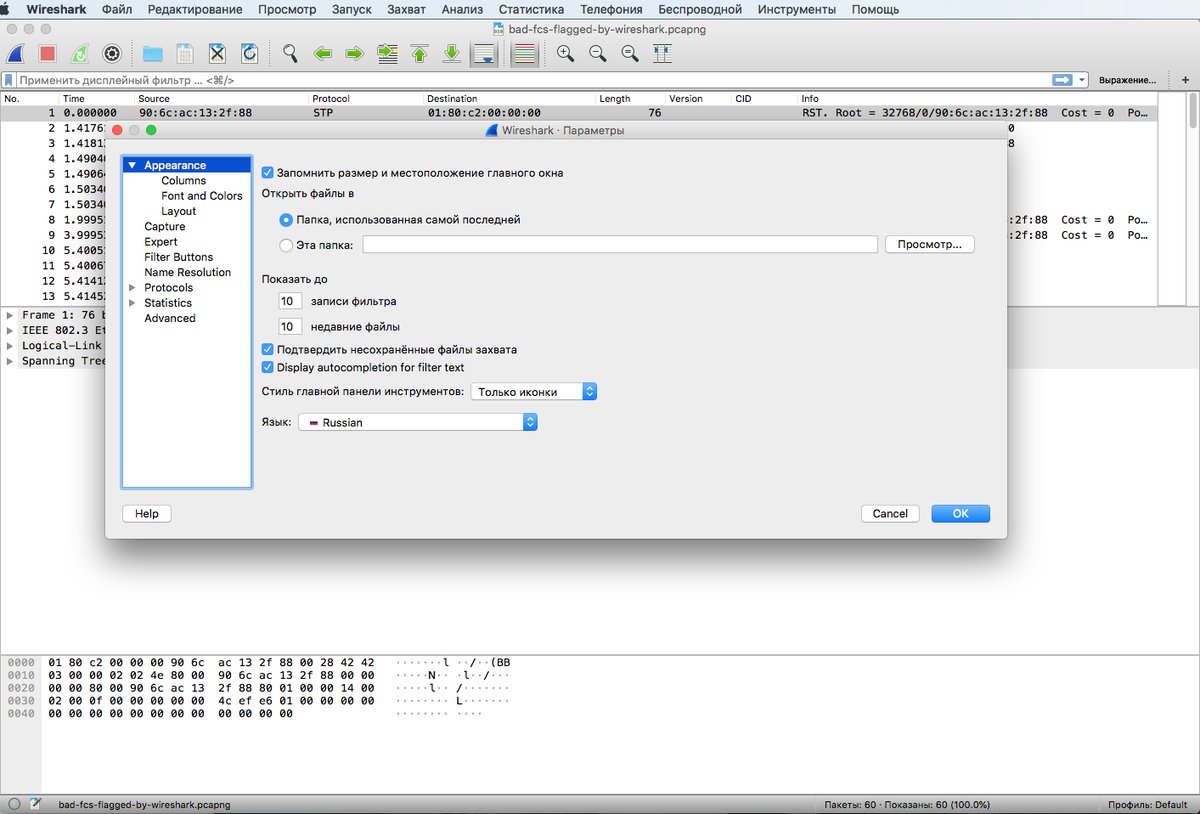The image size is (1200, 814).
Task: Zoom out of the packet text
Action: coord(597,53)
